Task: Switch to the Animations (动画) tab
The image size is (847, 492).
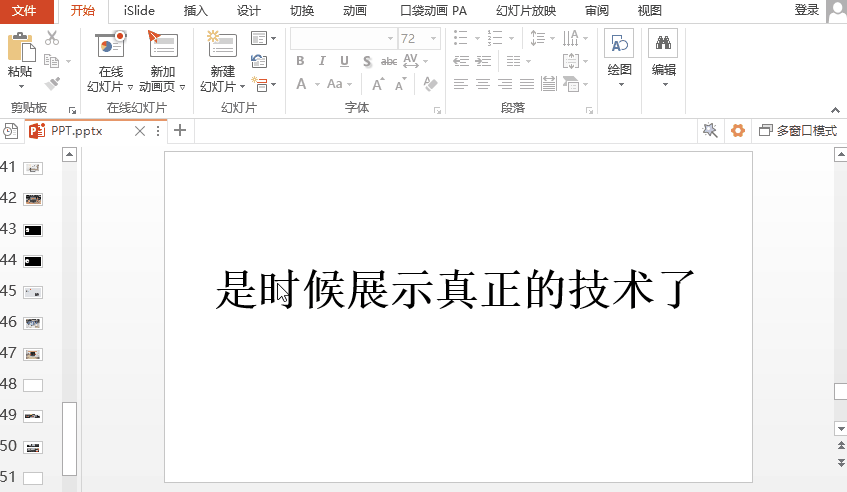Action: pyautogui.click(x=354, y=11)
